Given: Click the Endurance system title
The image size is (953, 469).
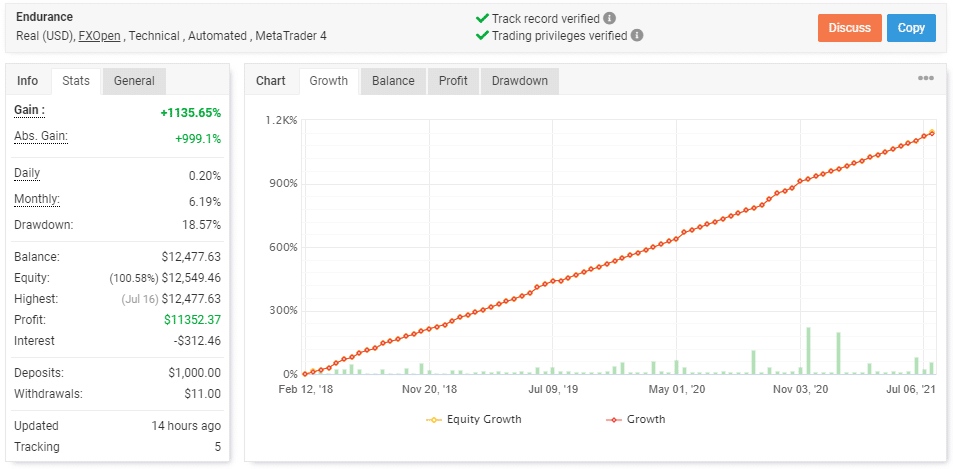Looking at the screenshot, I should pyautogui.click(x=44, y=18).
